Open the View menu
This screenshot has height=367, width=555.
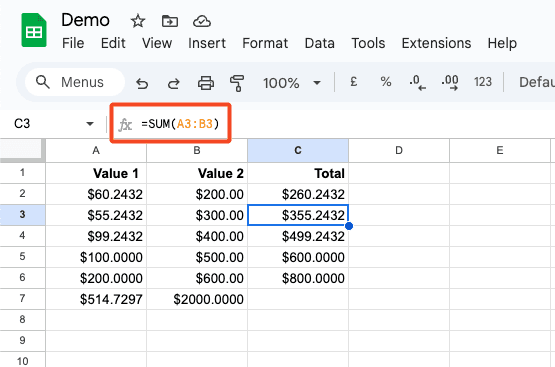point(157,43)
